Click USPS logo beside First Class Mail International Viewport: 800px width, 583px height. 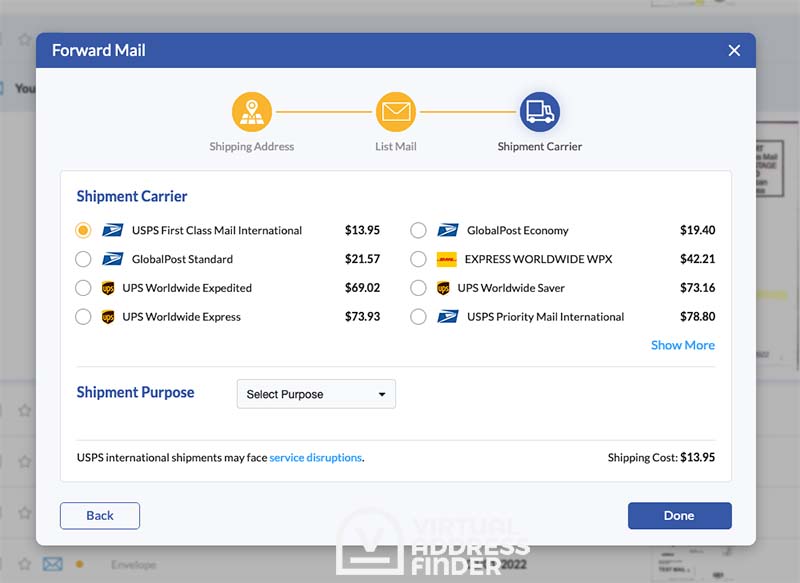coord(112,231)
